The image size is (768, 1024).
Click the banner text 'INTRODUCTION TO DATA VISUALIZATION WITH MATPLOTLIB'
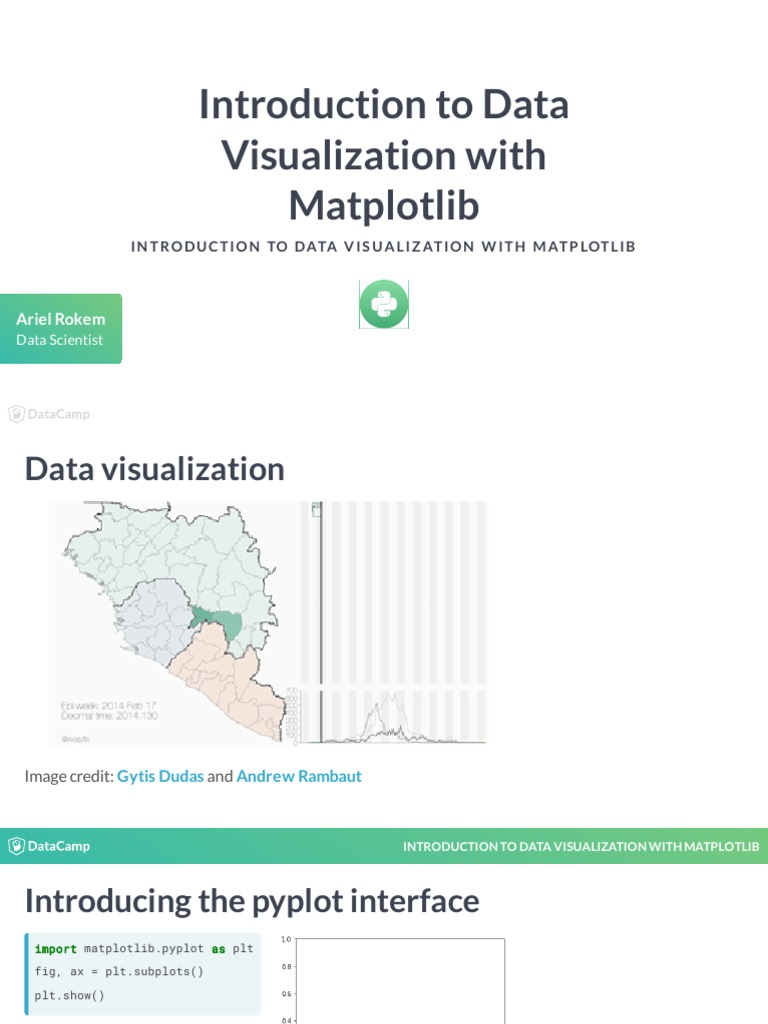tap(581, 846)
